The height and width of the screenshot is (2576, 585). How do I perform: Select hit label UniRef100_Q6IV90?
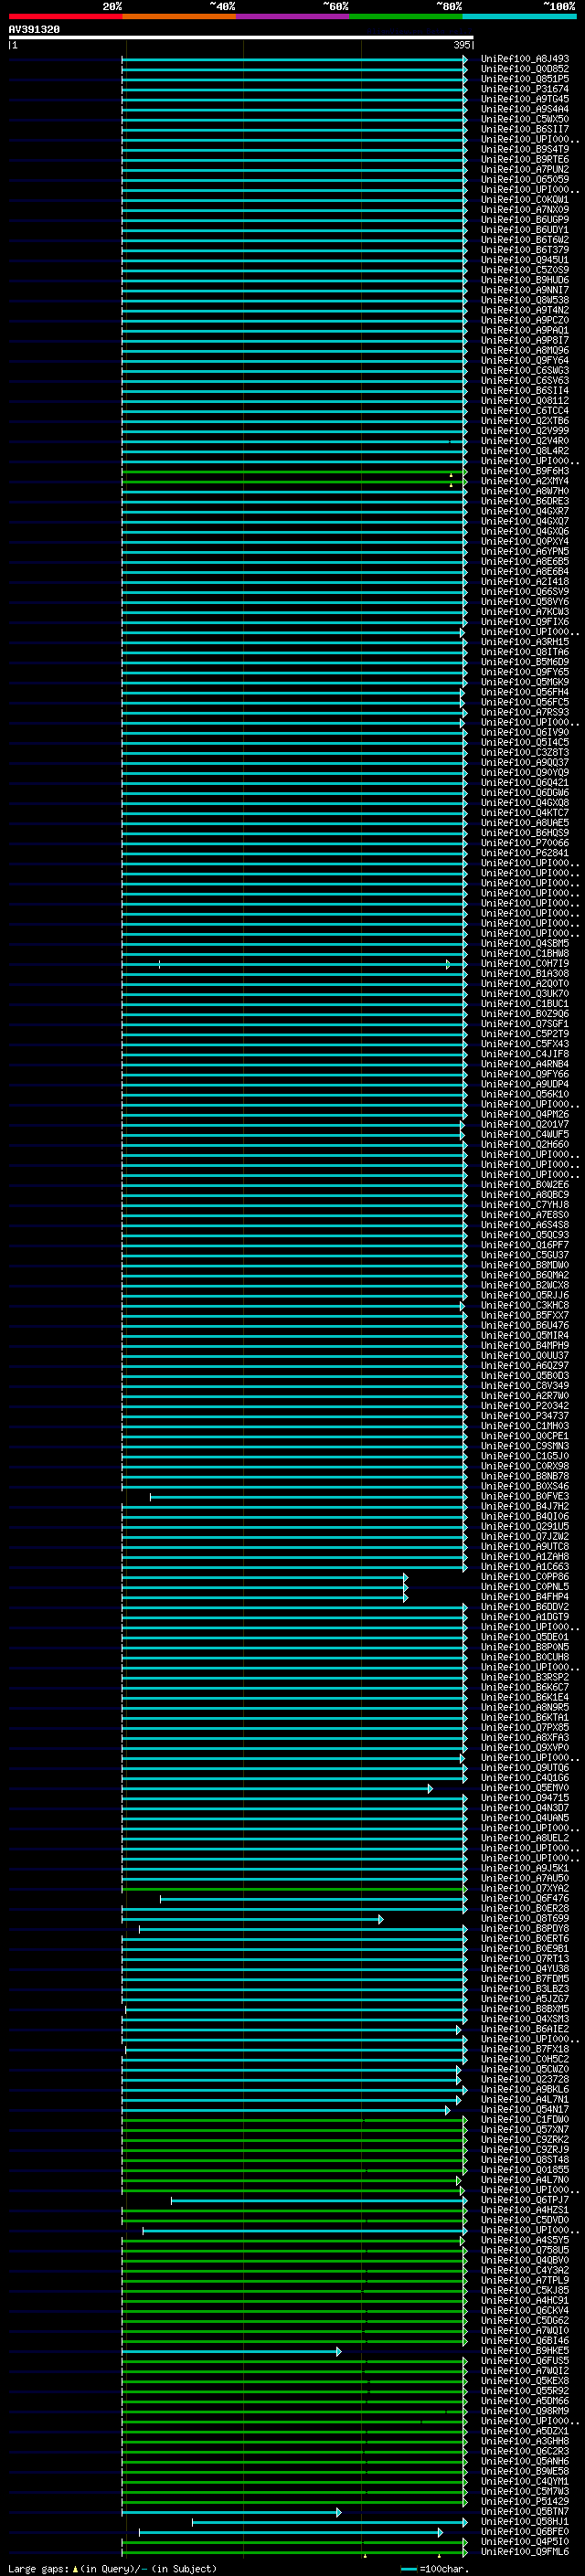tap(525, 733)
